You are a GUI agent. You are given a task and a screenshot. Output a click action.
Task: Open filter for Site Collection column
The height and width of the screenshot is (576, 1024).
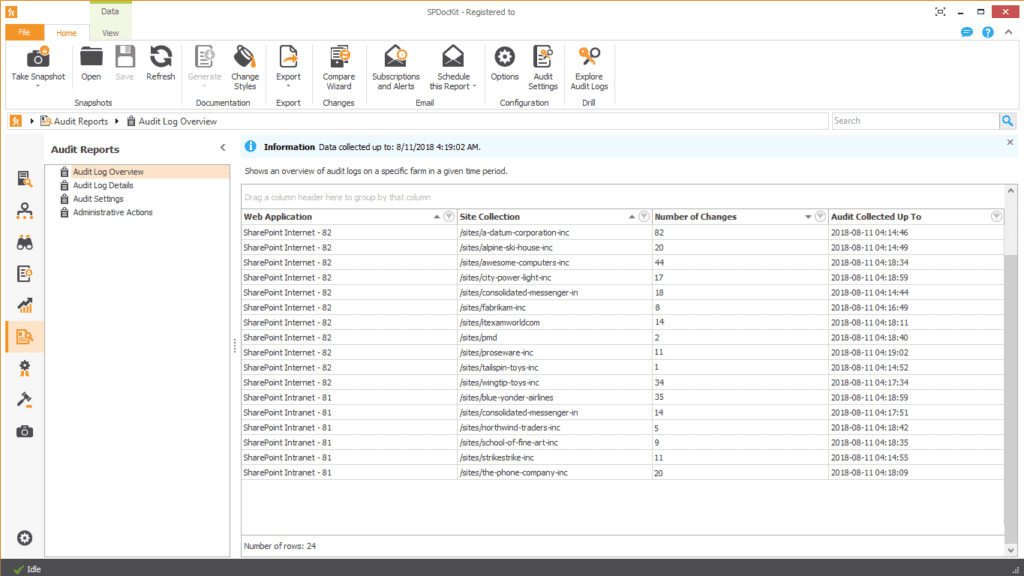pos(644,216)
